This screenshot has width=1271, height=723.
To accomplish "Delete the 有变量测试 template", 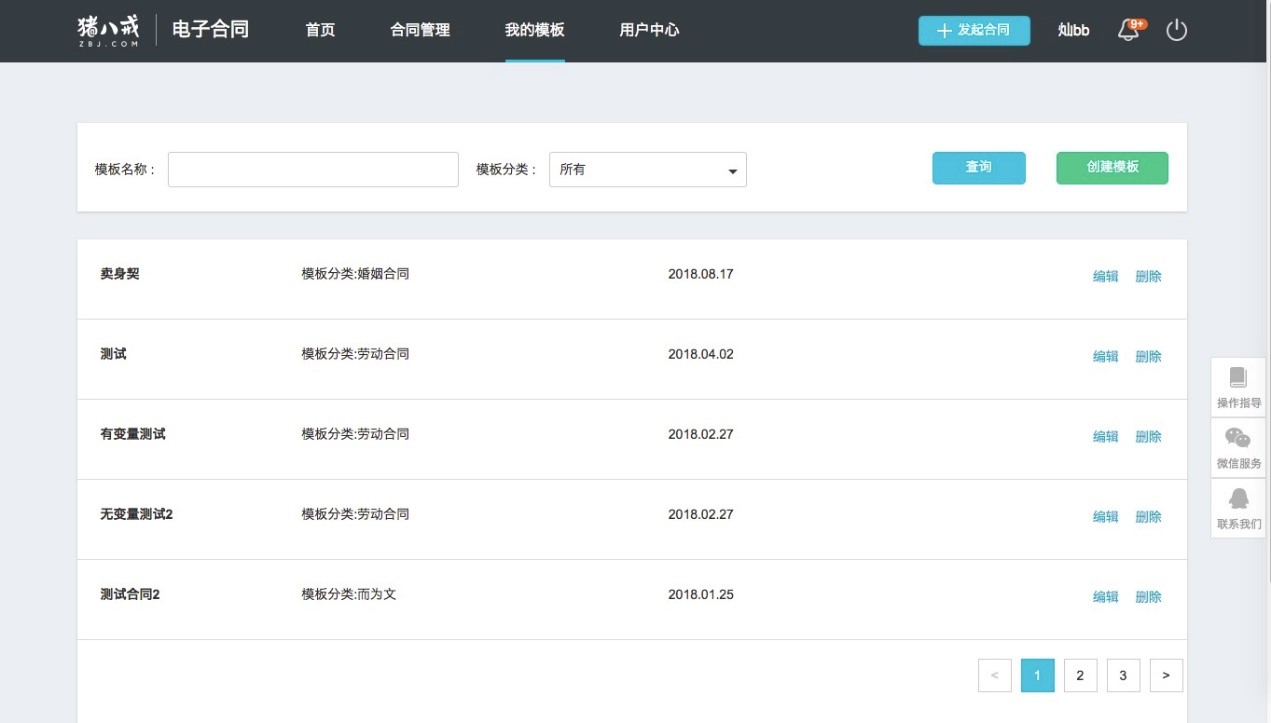I will coord(1148,436).
